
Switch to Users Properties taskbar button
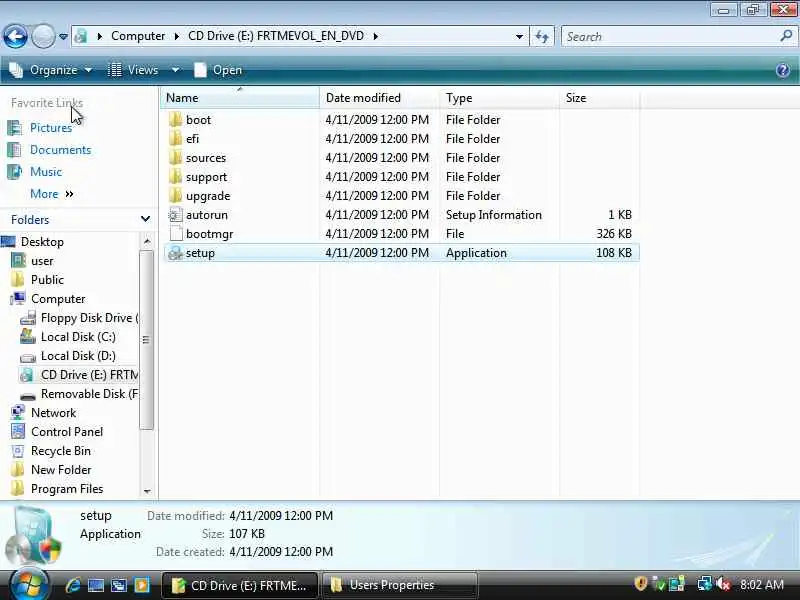coord(401,585)
